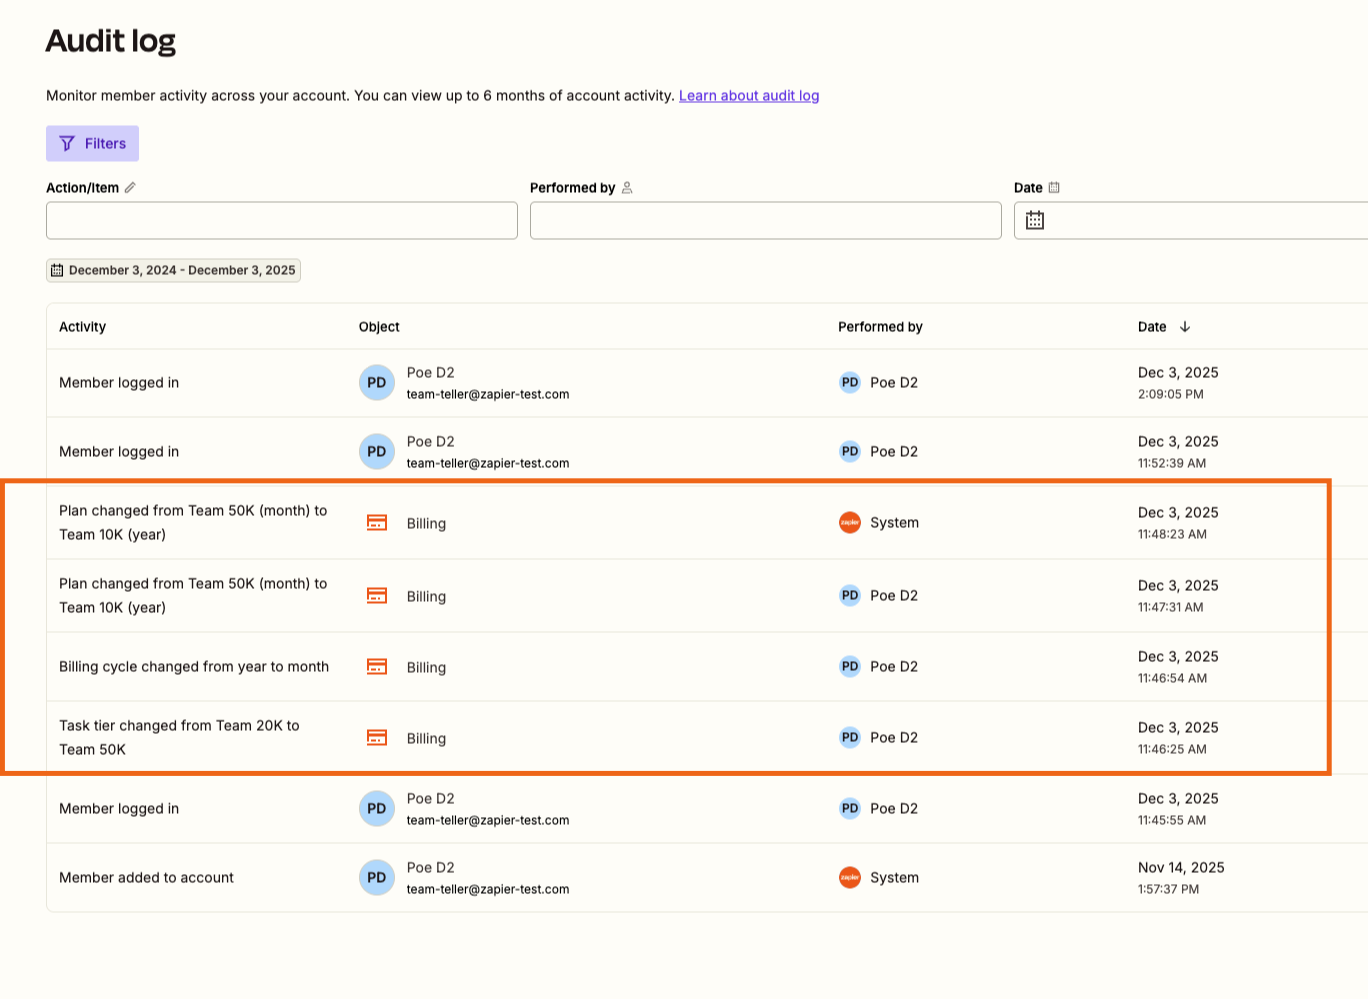Click the December 2024 to December 2025 range chip

coord(173,269)
